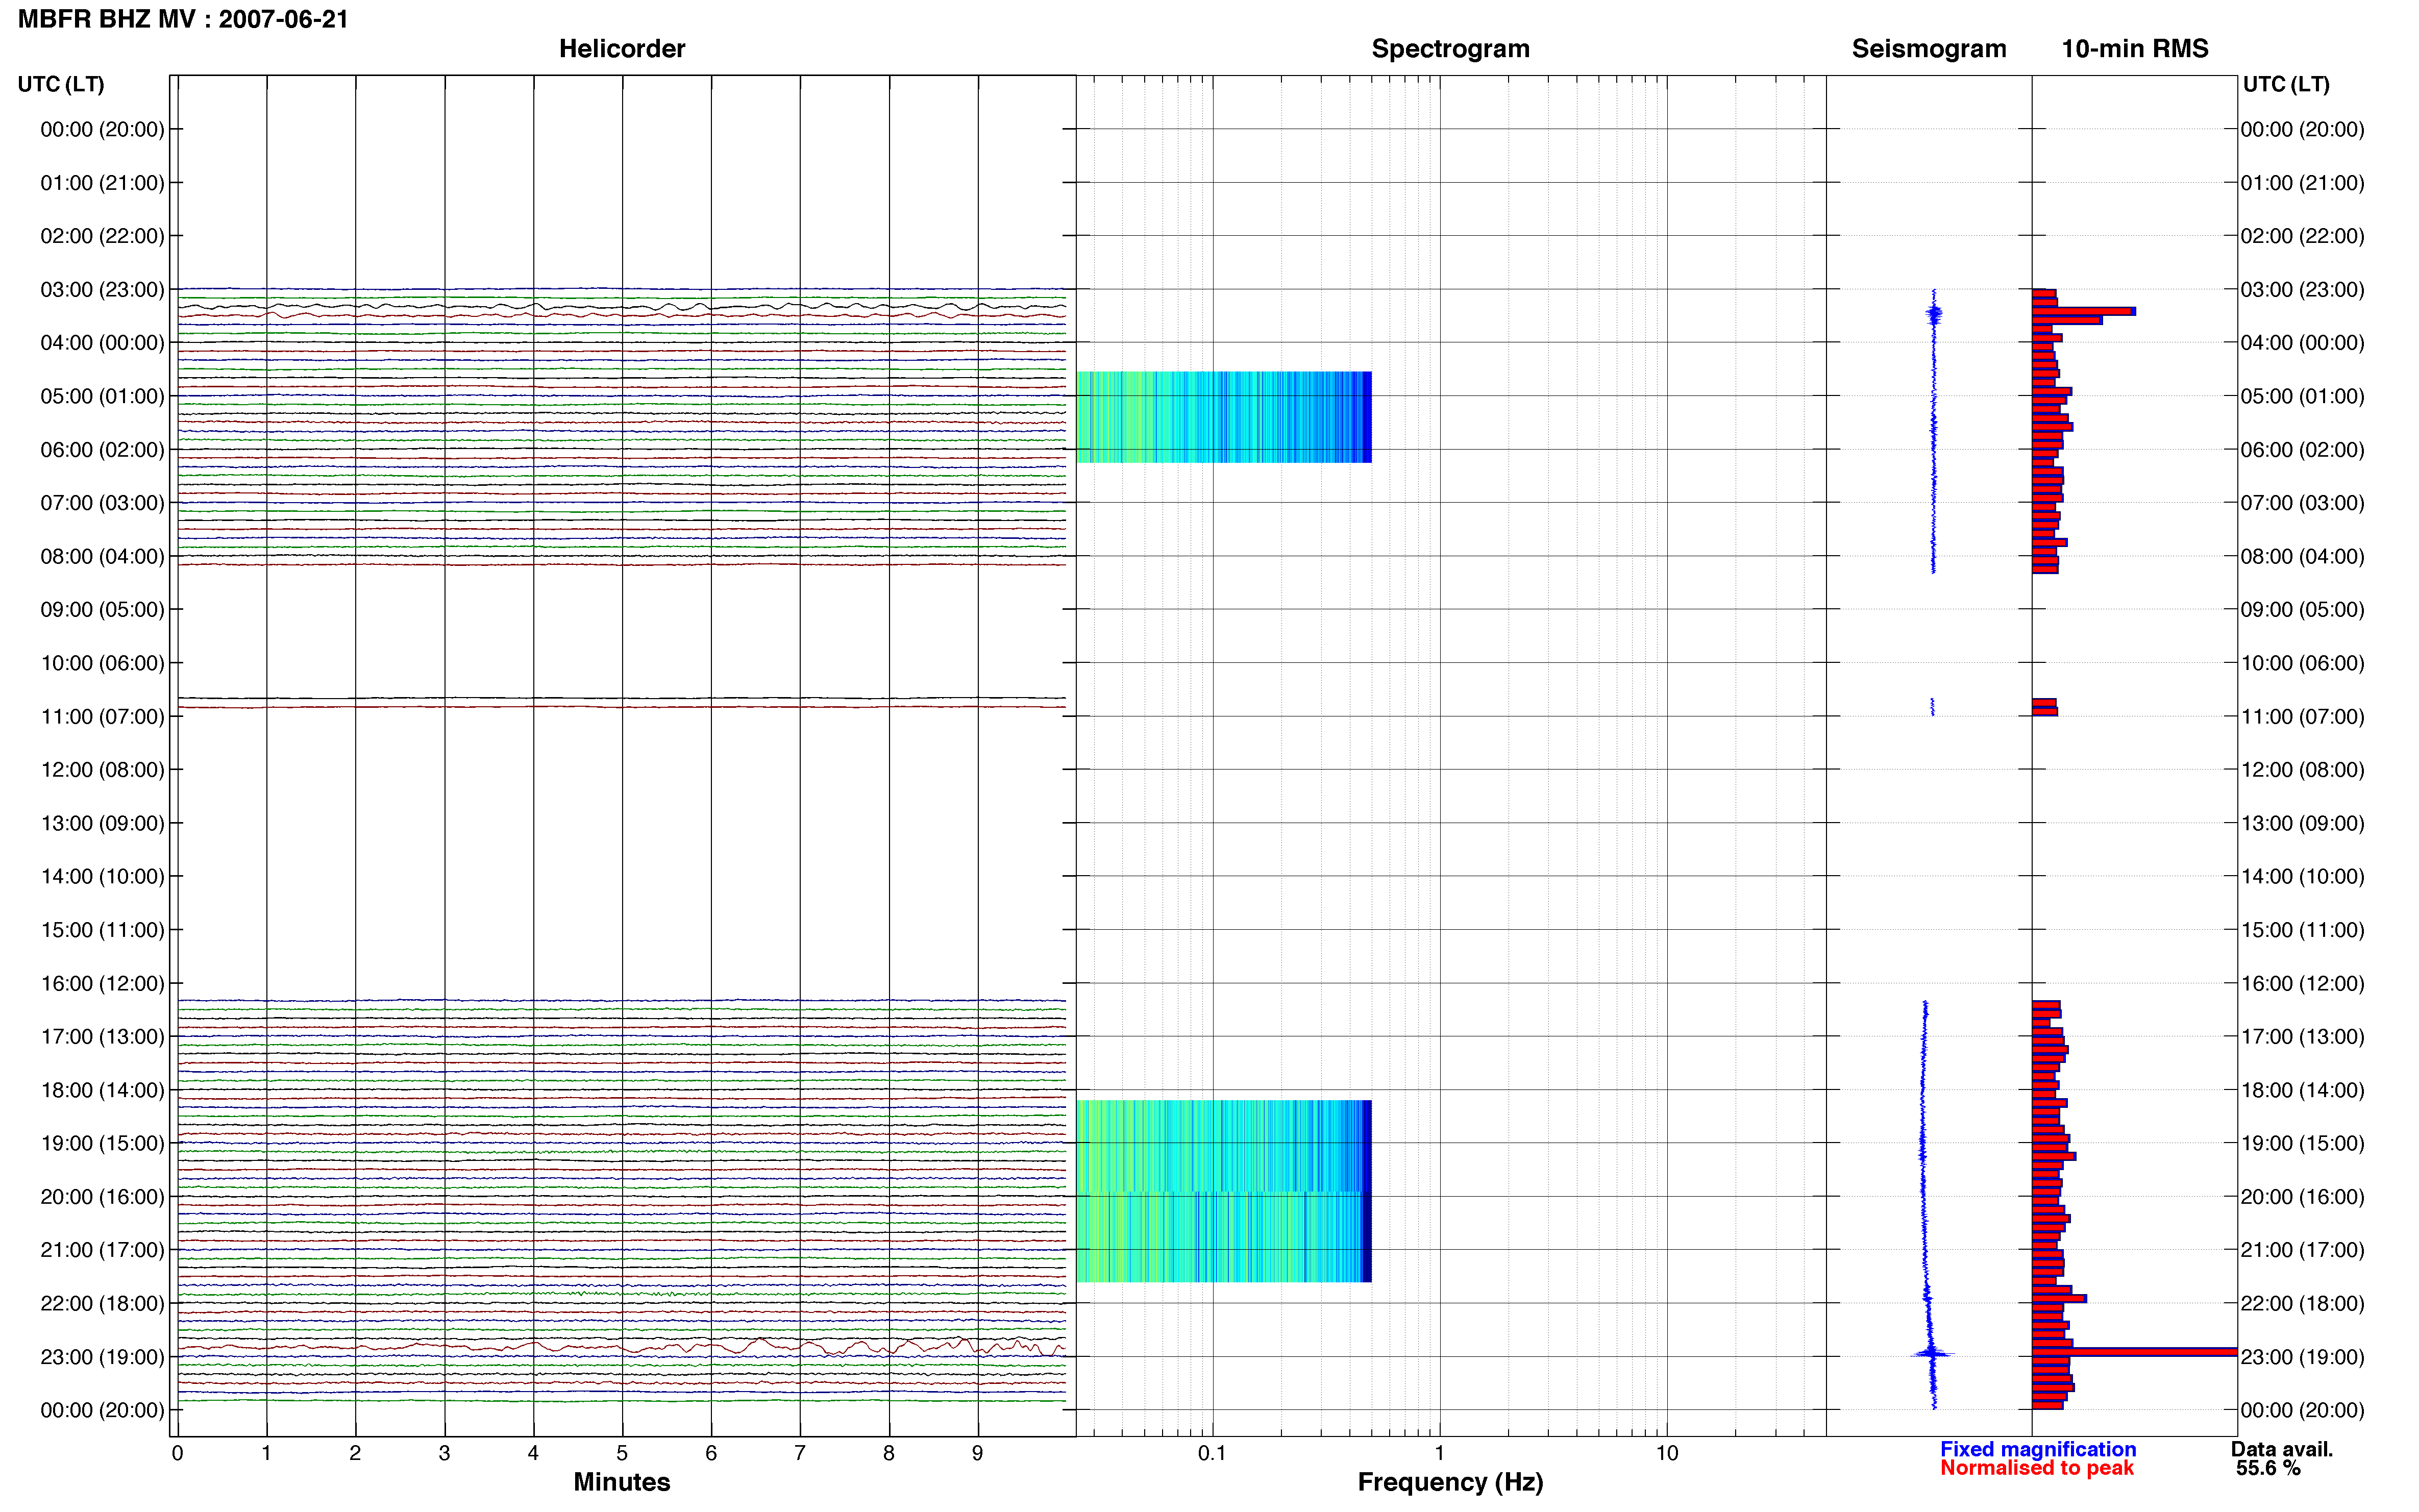Click right time label 22:00 (18:00)
Screen dimensions: 2419x1512
(x=2302, y=1303)
